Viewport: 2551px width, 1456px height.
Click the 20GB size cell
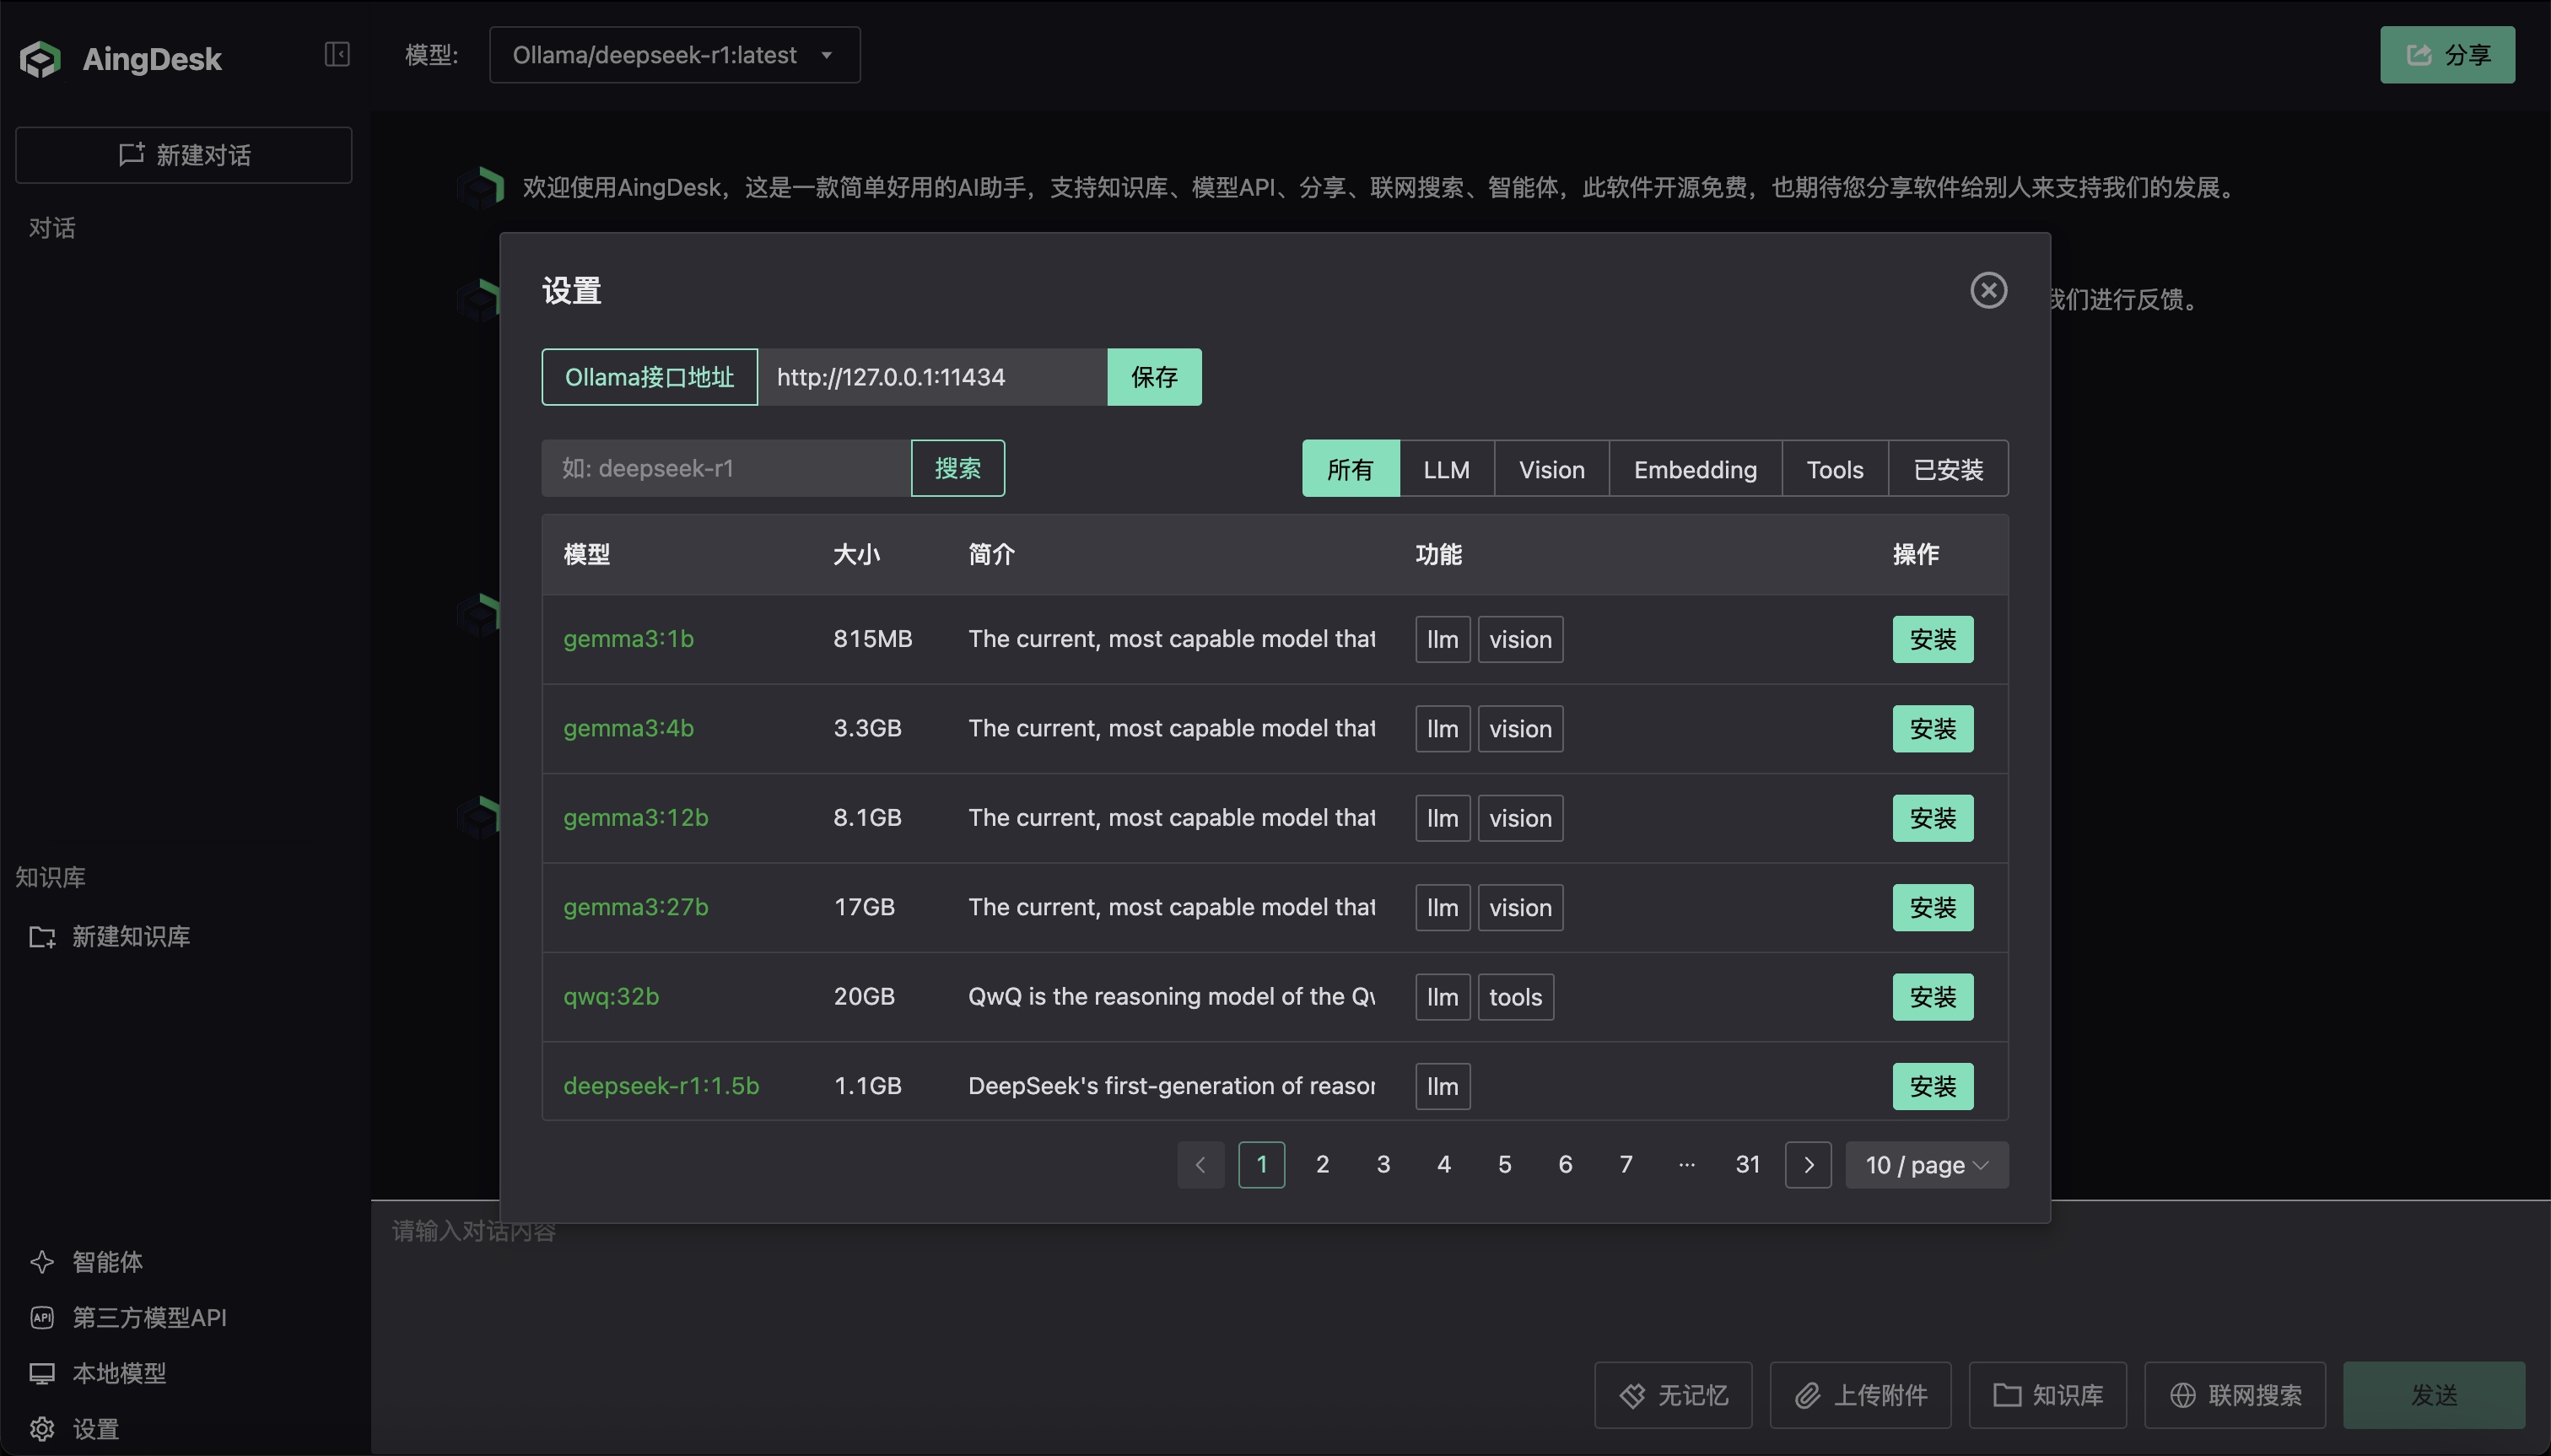pos(864,996)
